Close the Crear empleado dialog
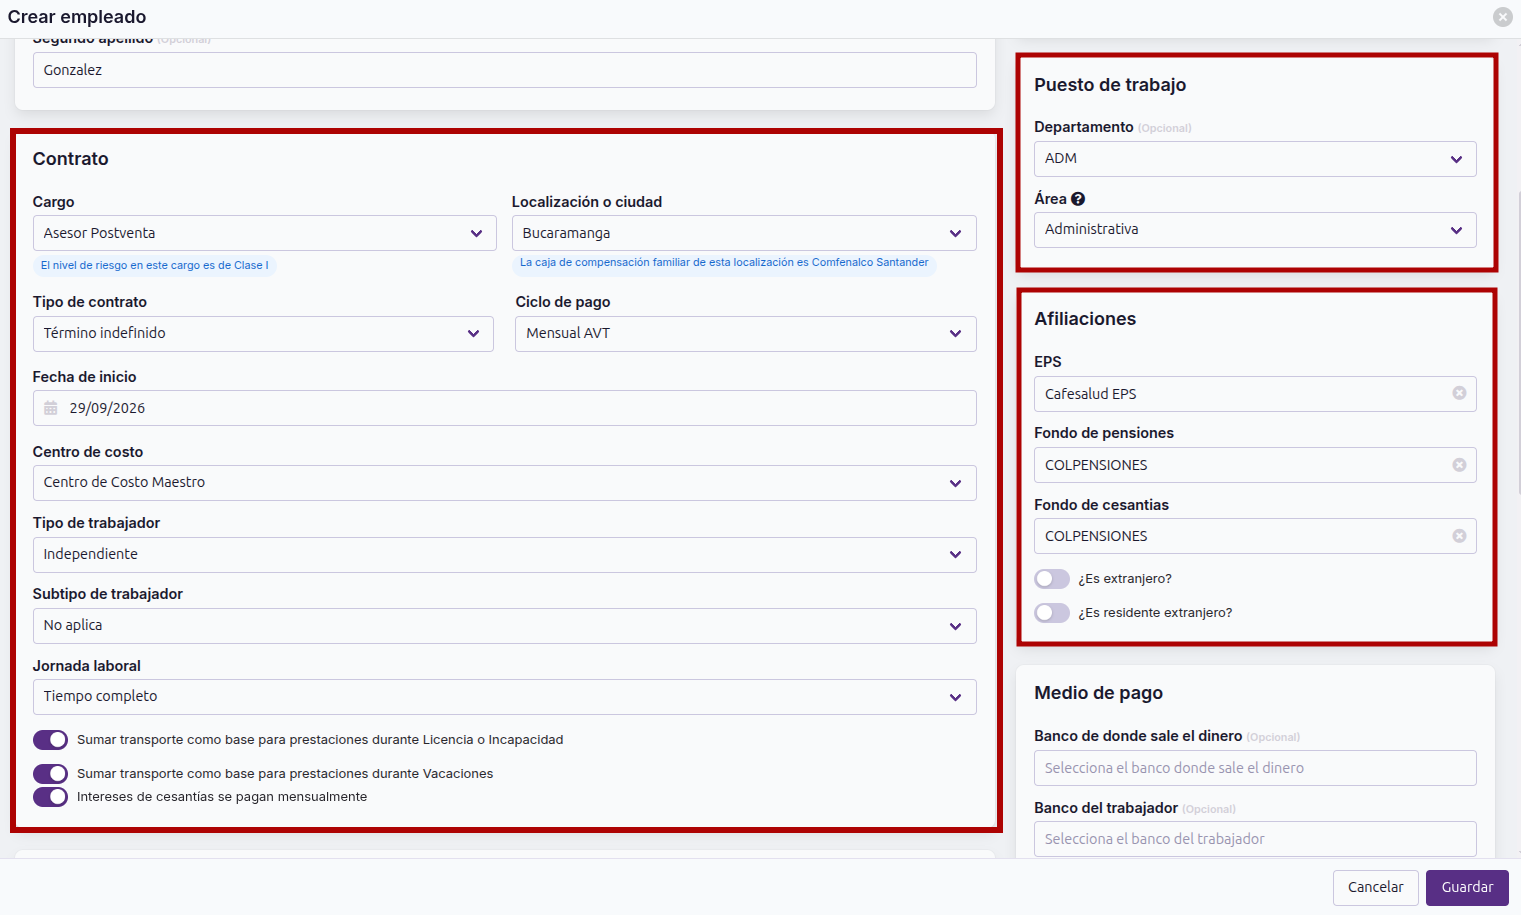1521x915 pixels. tap(1502, 17)
